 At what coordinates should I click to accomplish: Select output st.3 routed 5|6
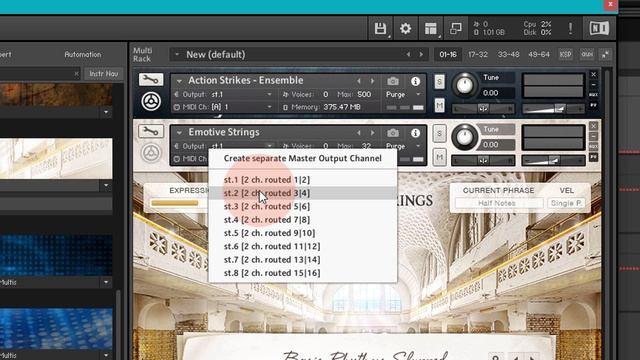click(303, 207)
